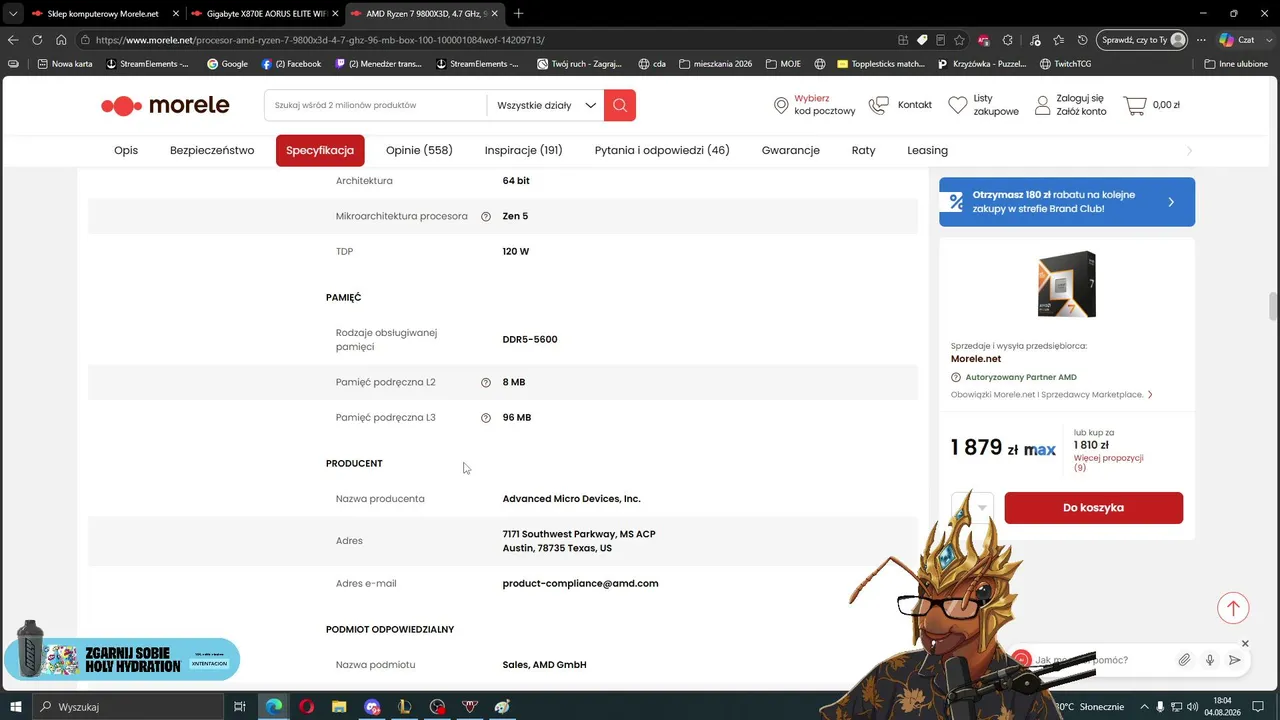Click the chat help message input field
This screenshot has width=1280, height=720.
tap(1100, 660)
